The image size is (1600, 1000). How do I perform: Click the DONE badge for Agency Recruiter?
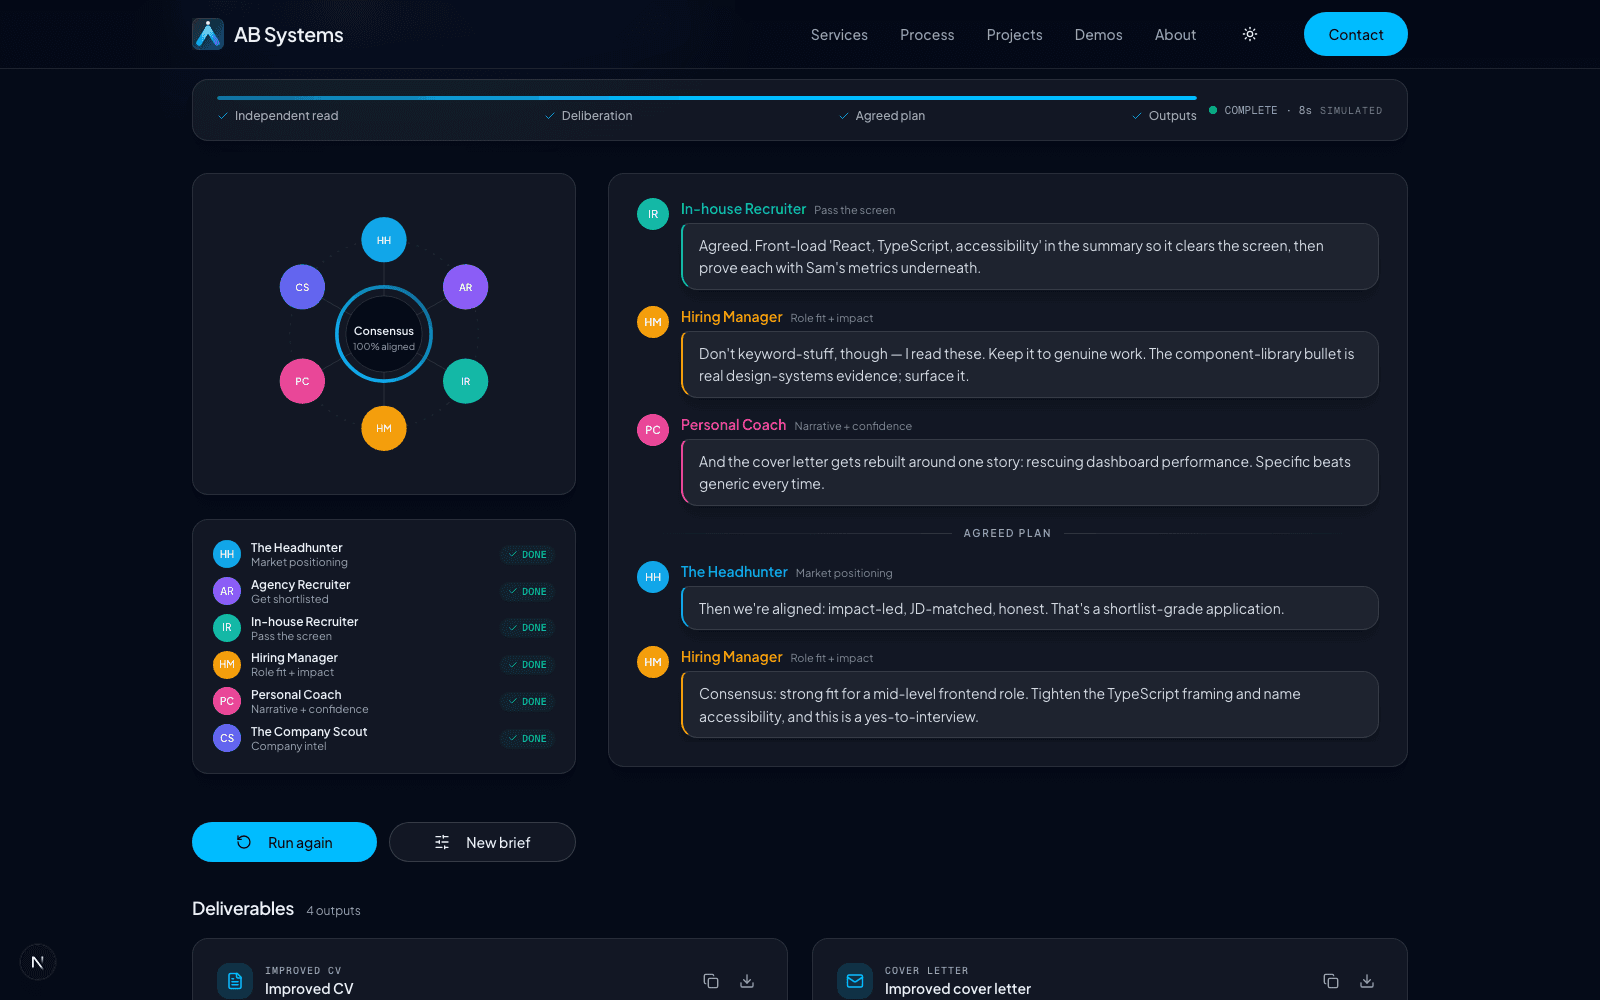[527, 591]
